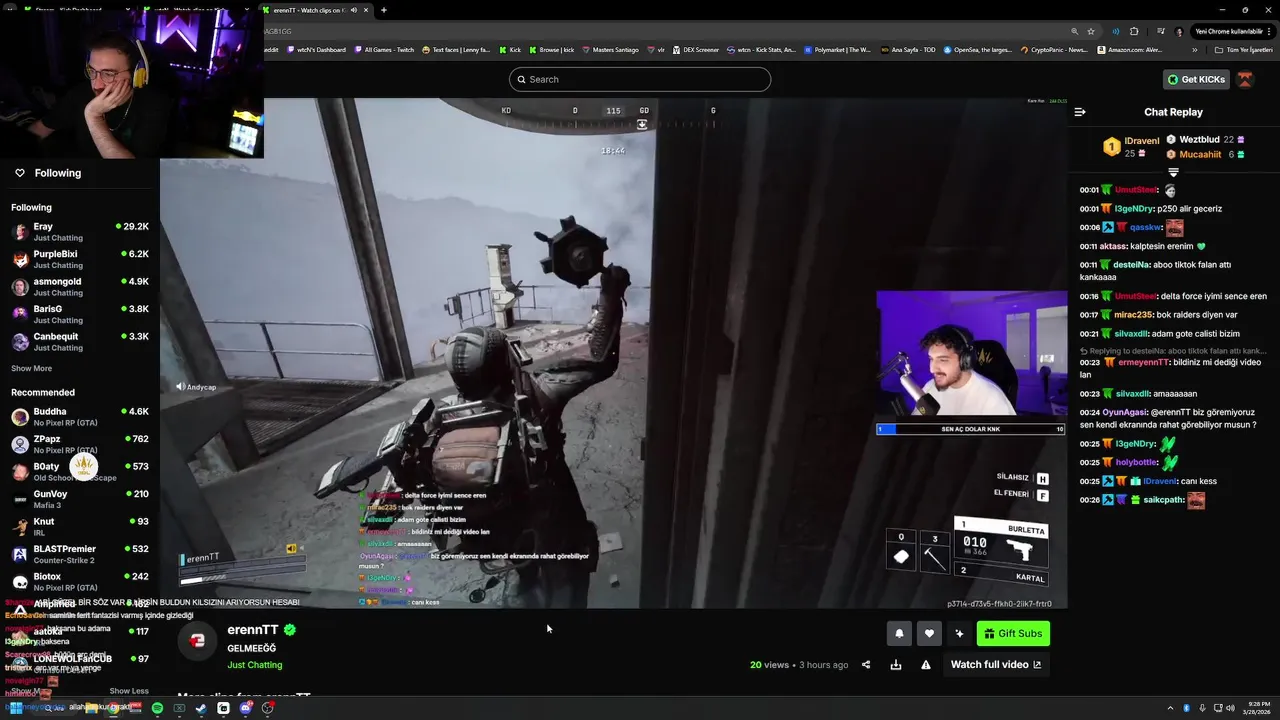Show fewer recommended channels
The height and width of the screenshot is (720, 1280).
pyautogui.click(x=128, y=691)
